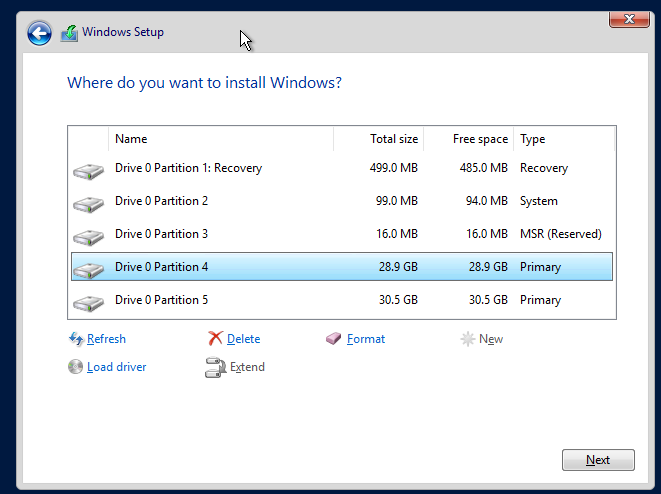This screenshot has width=661, height=494.
Task: Select the Drive 0 Partition 4 name
Action: (x=161, y=266)
